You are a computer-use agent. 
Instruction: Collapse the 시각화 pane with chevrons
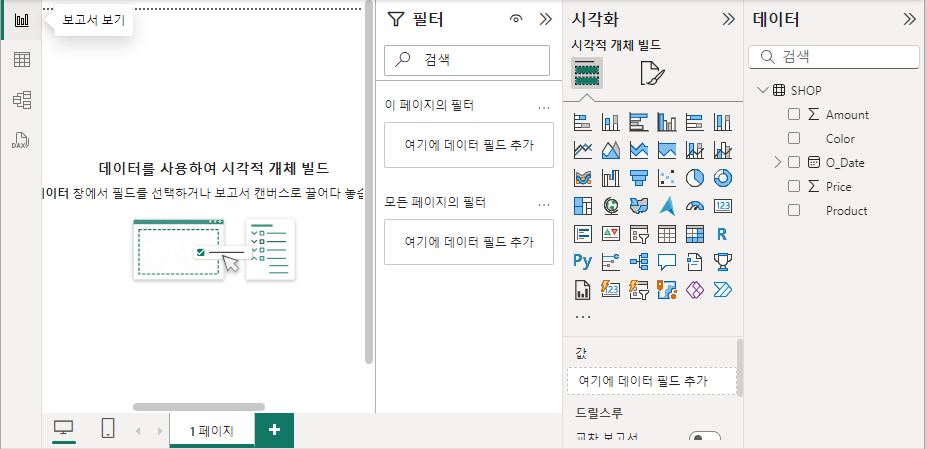click(728, 20)
